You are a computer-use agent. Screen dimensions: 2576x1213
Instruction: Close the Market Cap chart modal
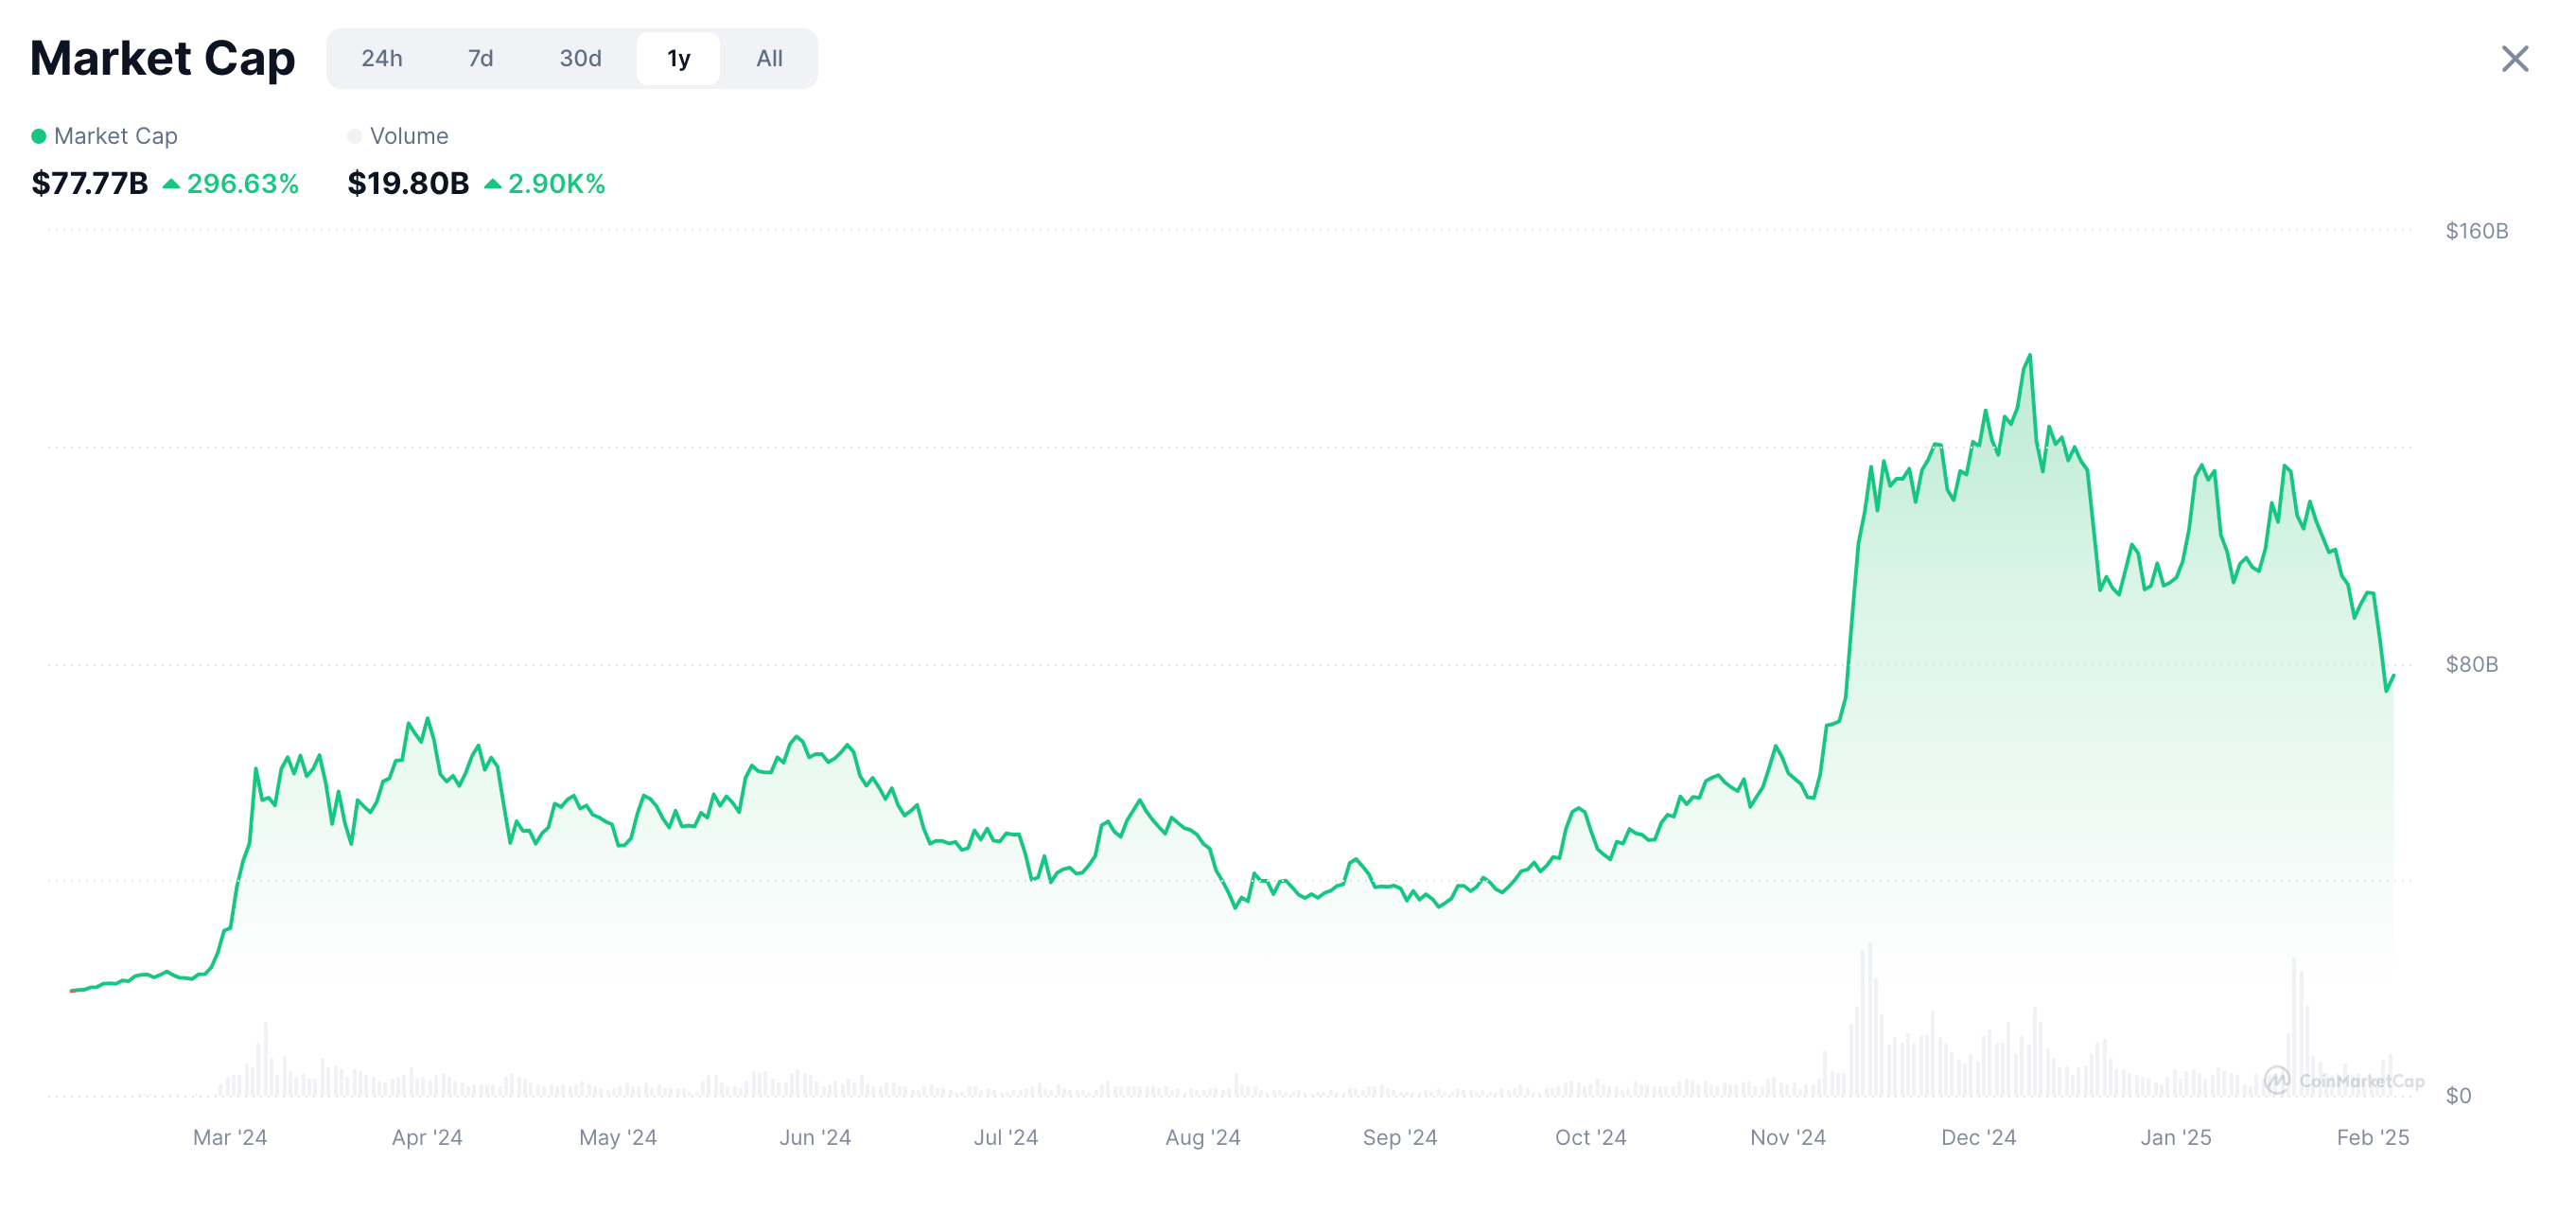(x=2514, y=59)
